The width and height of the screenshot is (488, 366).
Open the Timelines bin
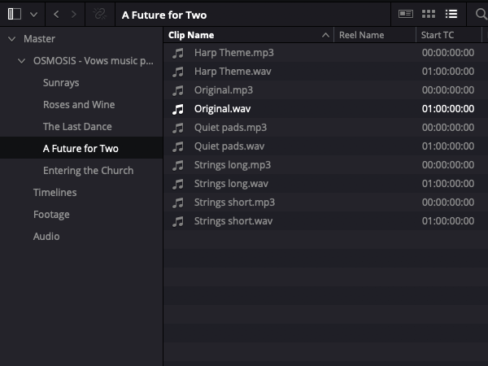[55, 192]
